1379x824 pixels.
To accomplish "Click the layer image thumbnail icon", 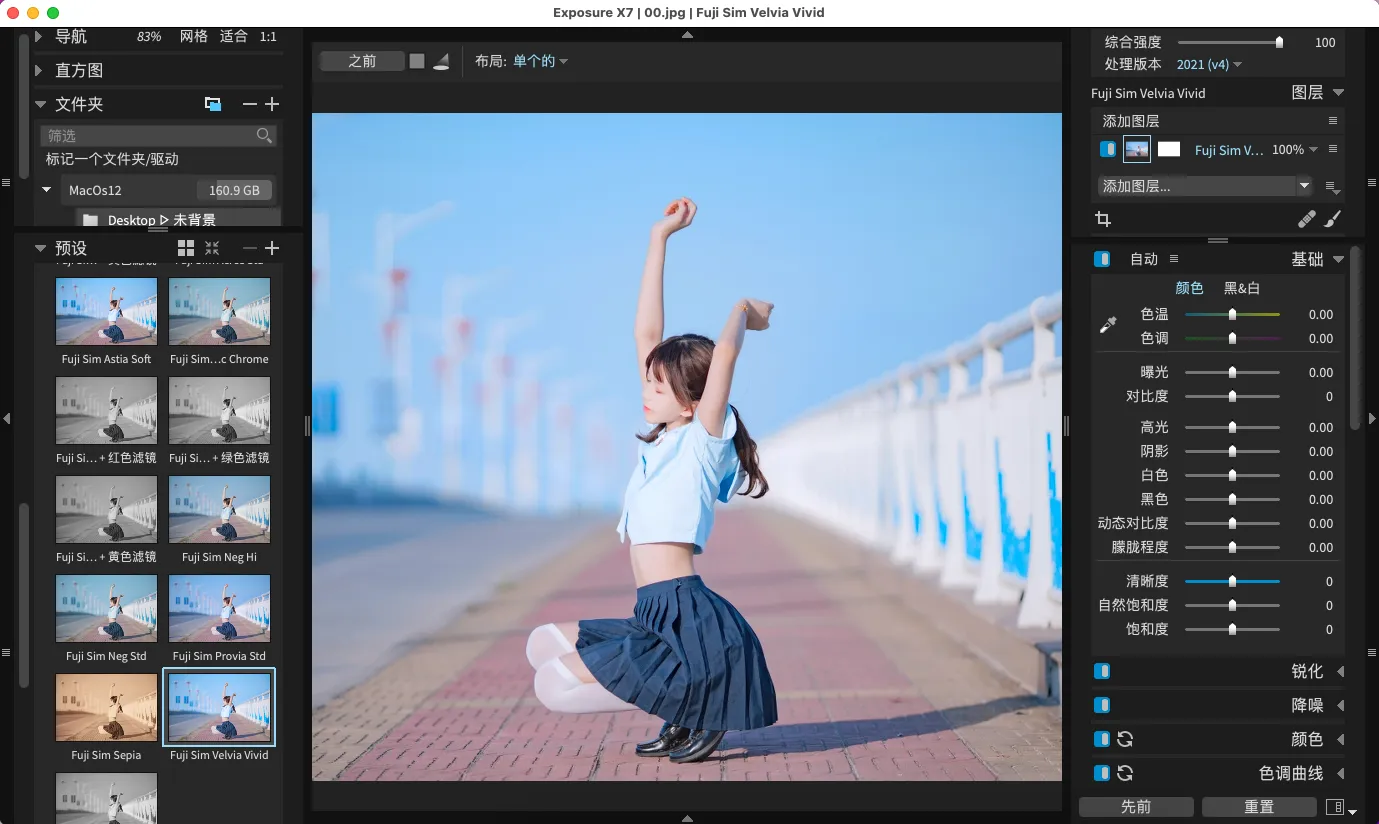I will click(1137, 149).
